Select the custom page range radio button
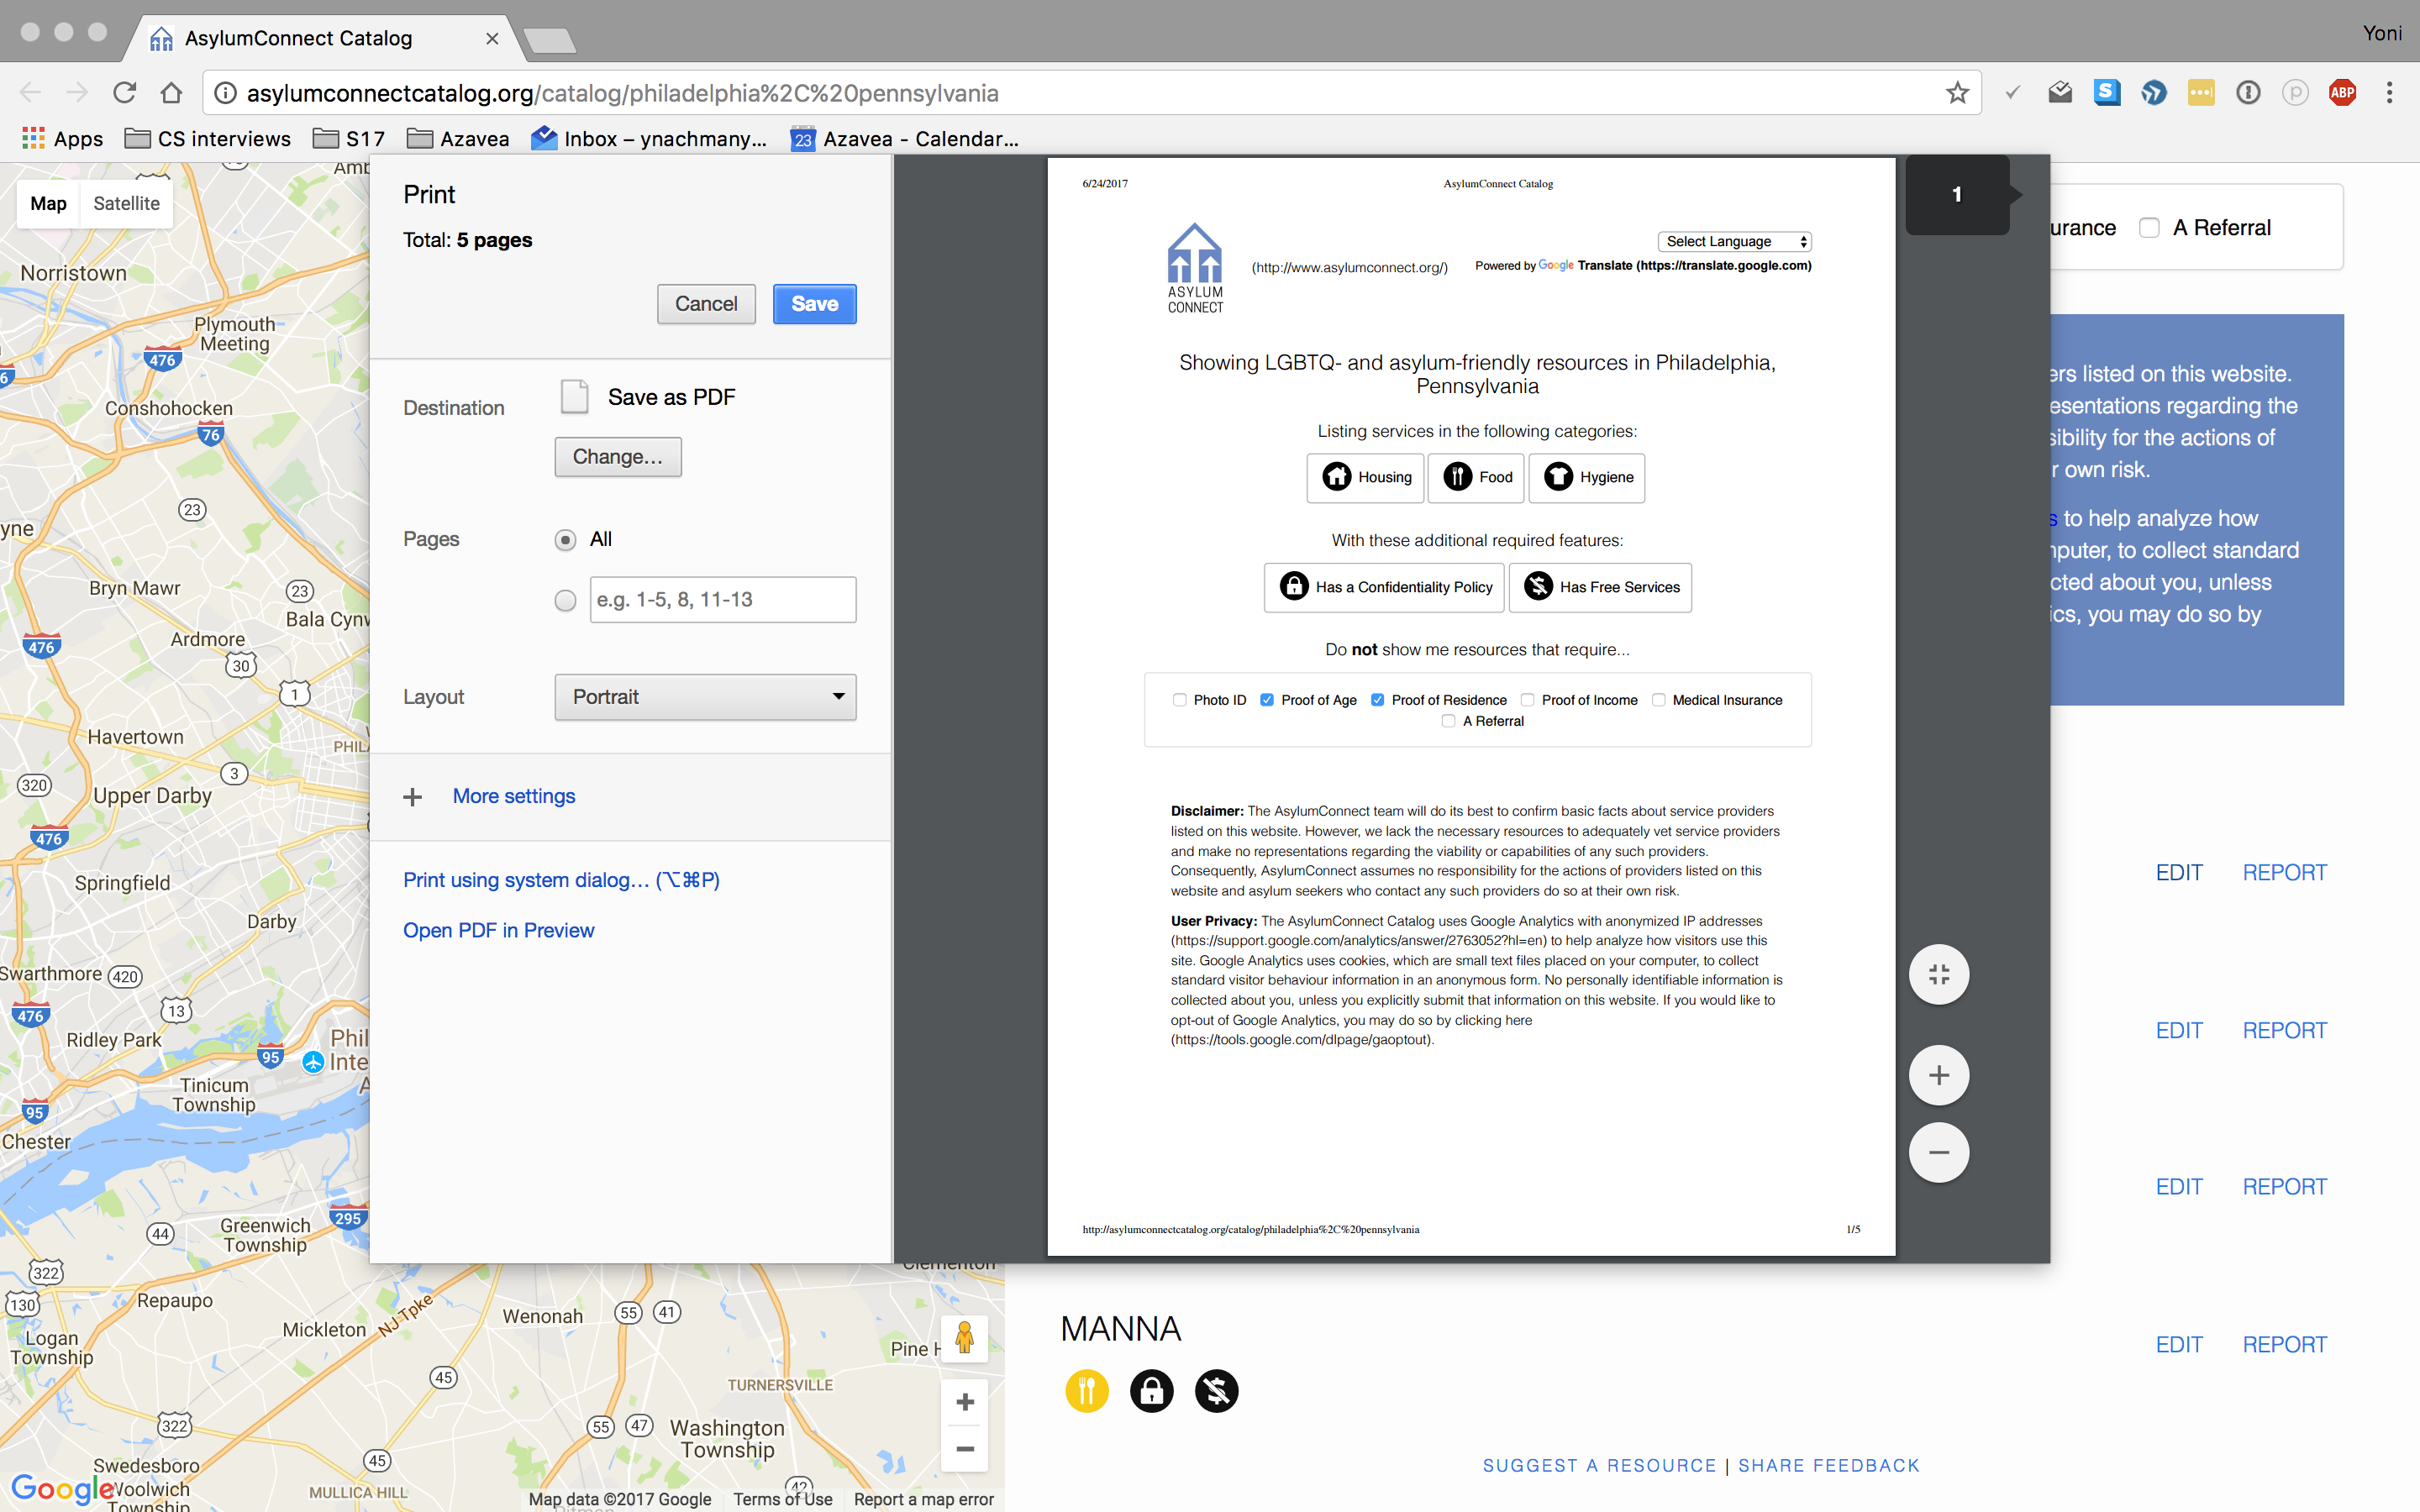Image resolution: width=2420 pixels, height=1512 pixels. tap(565, 600)
